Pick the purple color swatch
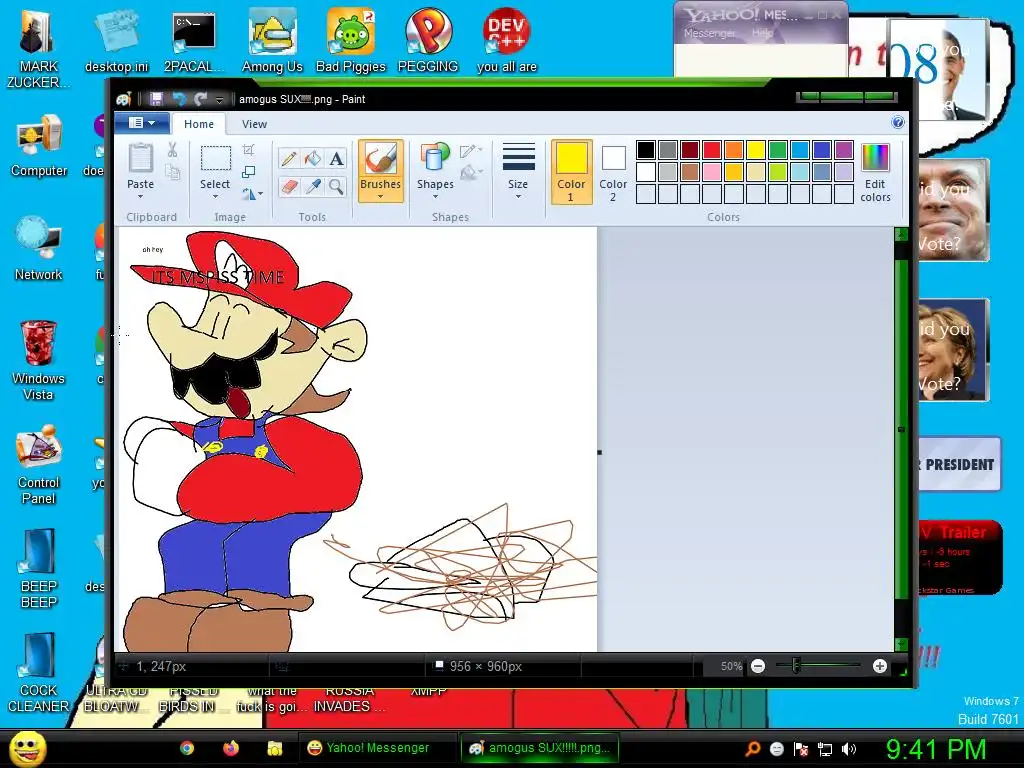1024x768 pixels. pos(844,150)
